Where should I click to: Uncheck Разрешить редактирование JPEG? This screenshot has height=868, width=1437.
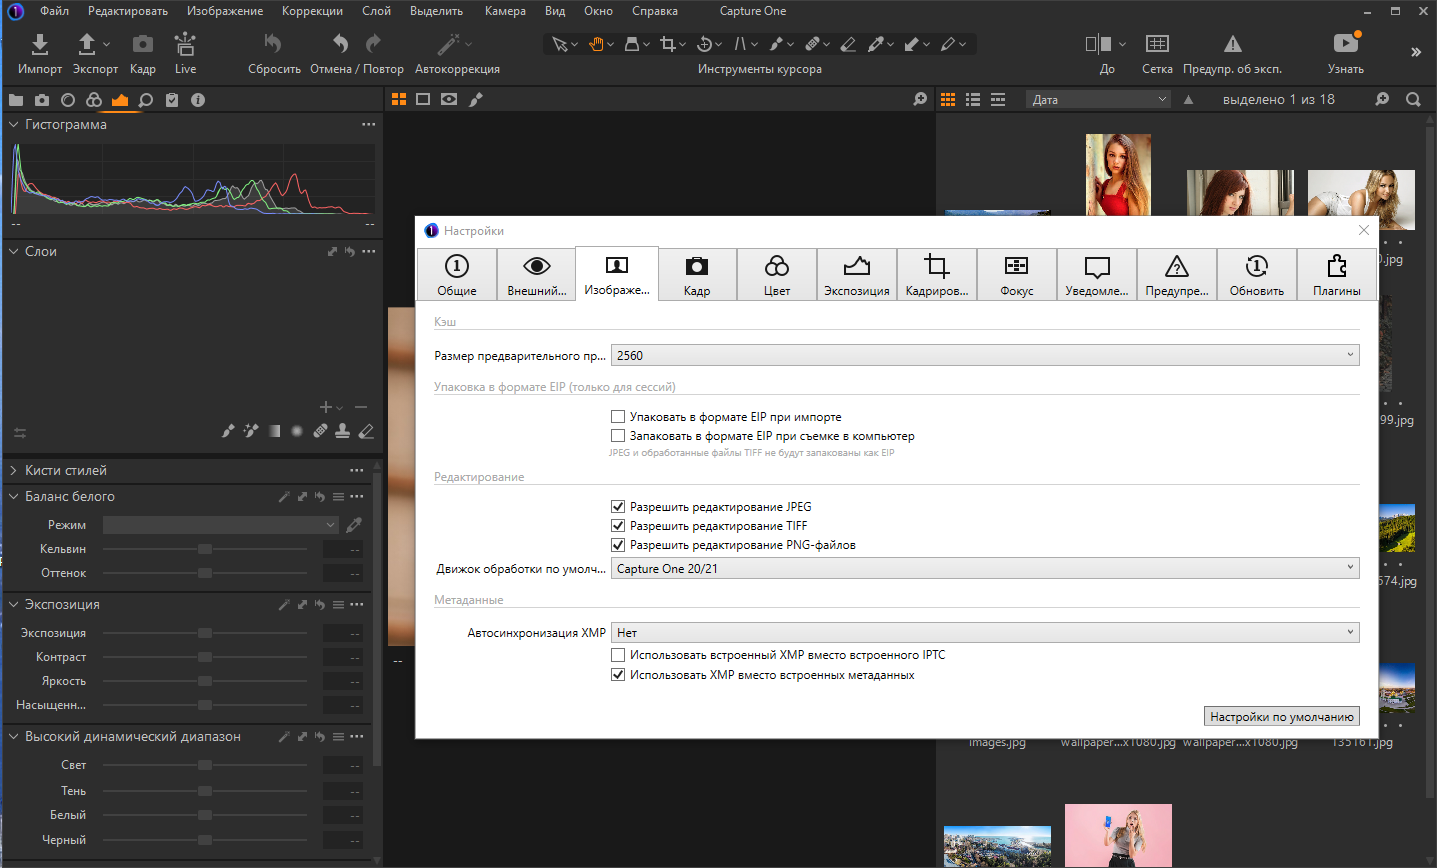click(618, 507)
